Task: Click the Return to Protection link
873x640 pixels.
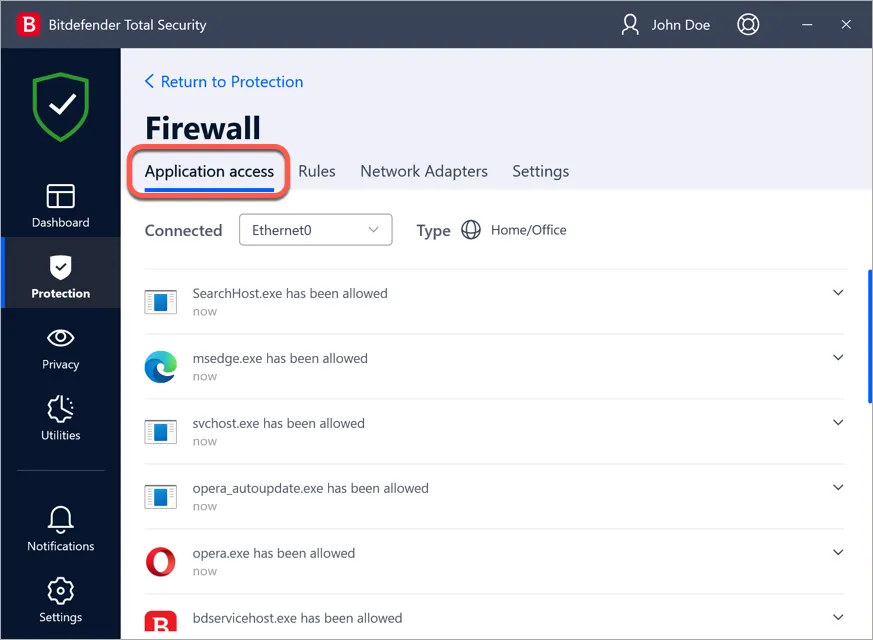Action: 224,82
